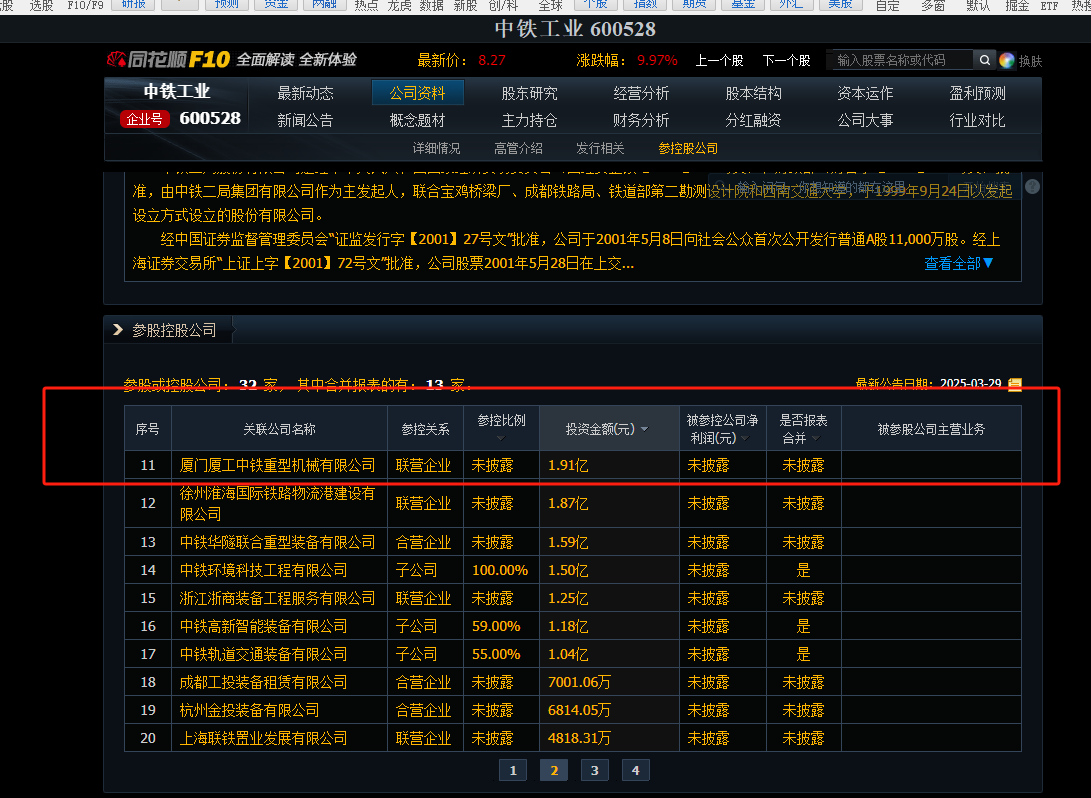Click the 同花顺 F10 logo
Screen dimensions: 1091x798
pyautogui.click(x=168, y=60)
